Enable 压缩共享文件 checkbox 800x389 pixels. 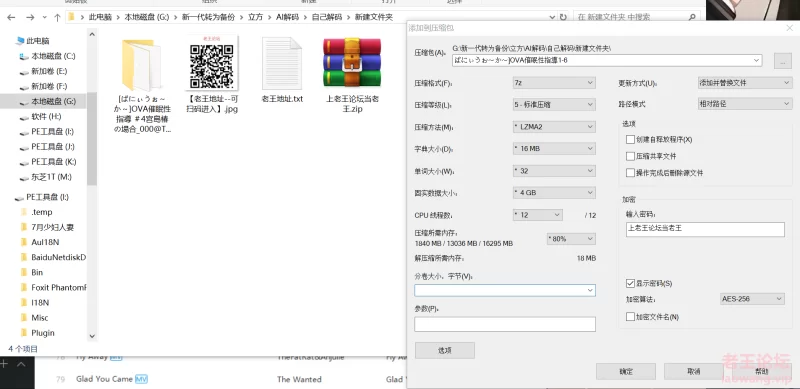pyautogui.click(x=630, y=156)
